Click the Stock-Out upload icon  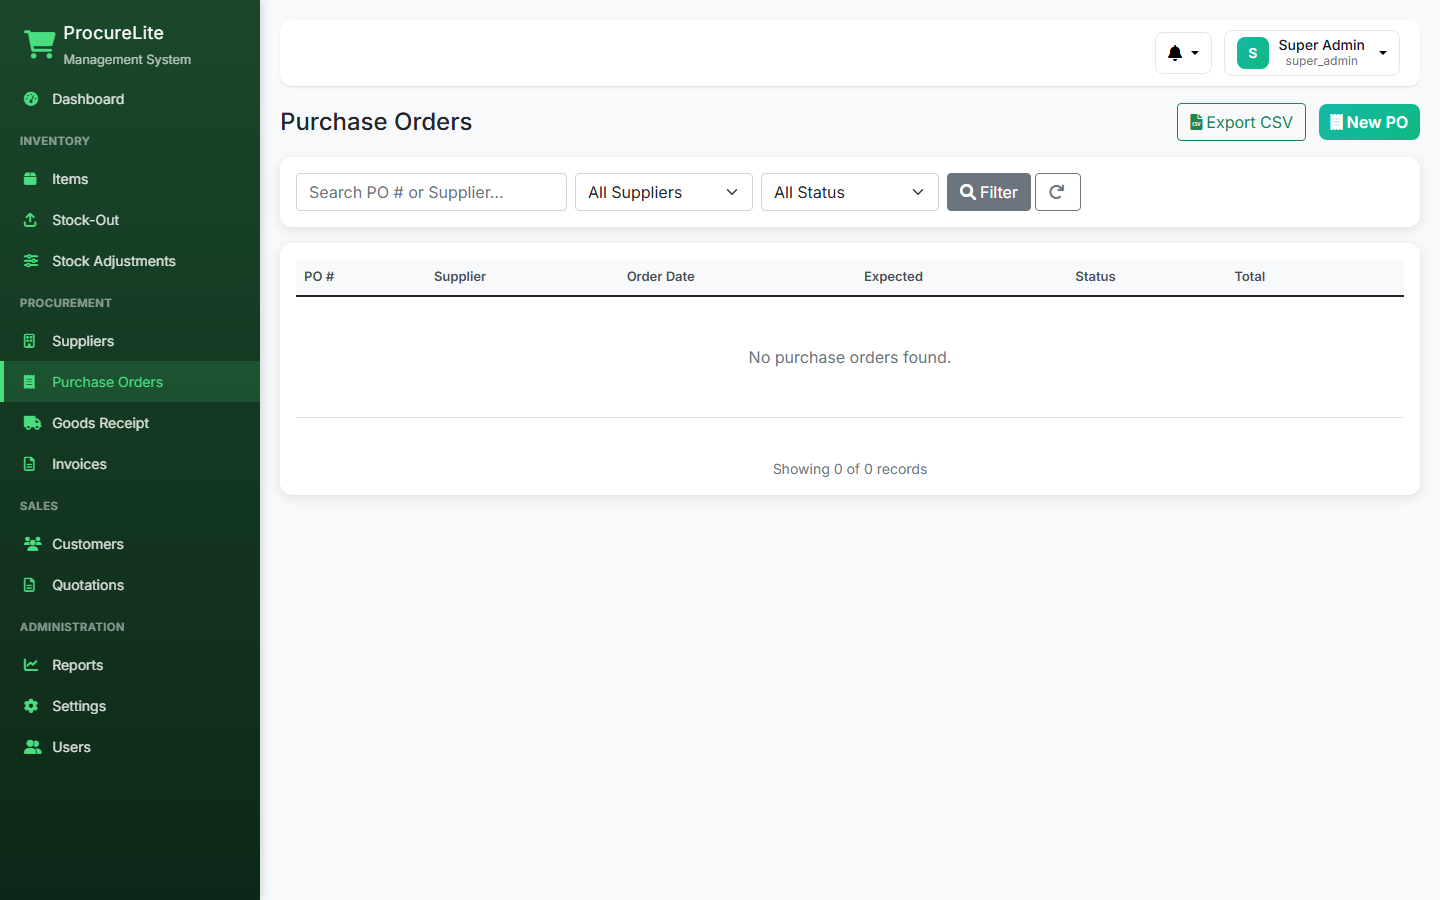click(x=31, y=220)
